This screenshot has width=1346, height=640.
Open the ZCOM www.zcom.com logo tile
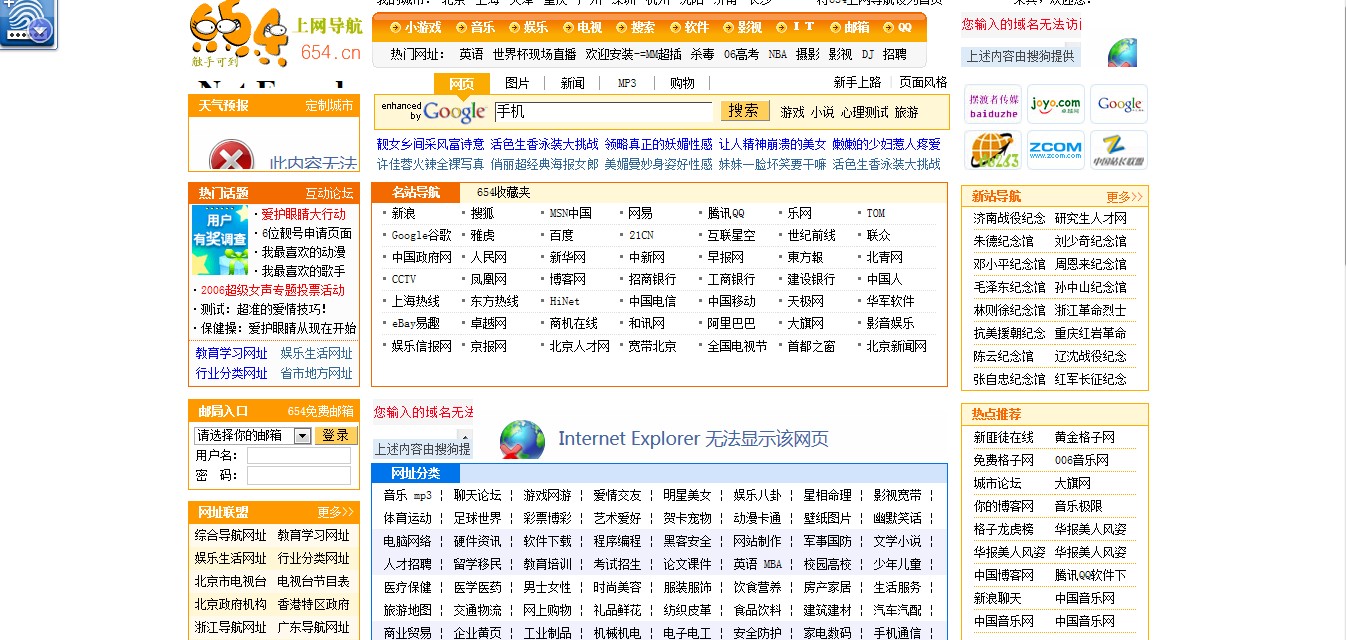point(1055,150)
